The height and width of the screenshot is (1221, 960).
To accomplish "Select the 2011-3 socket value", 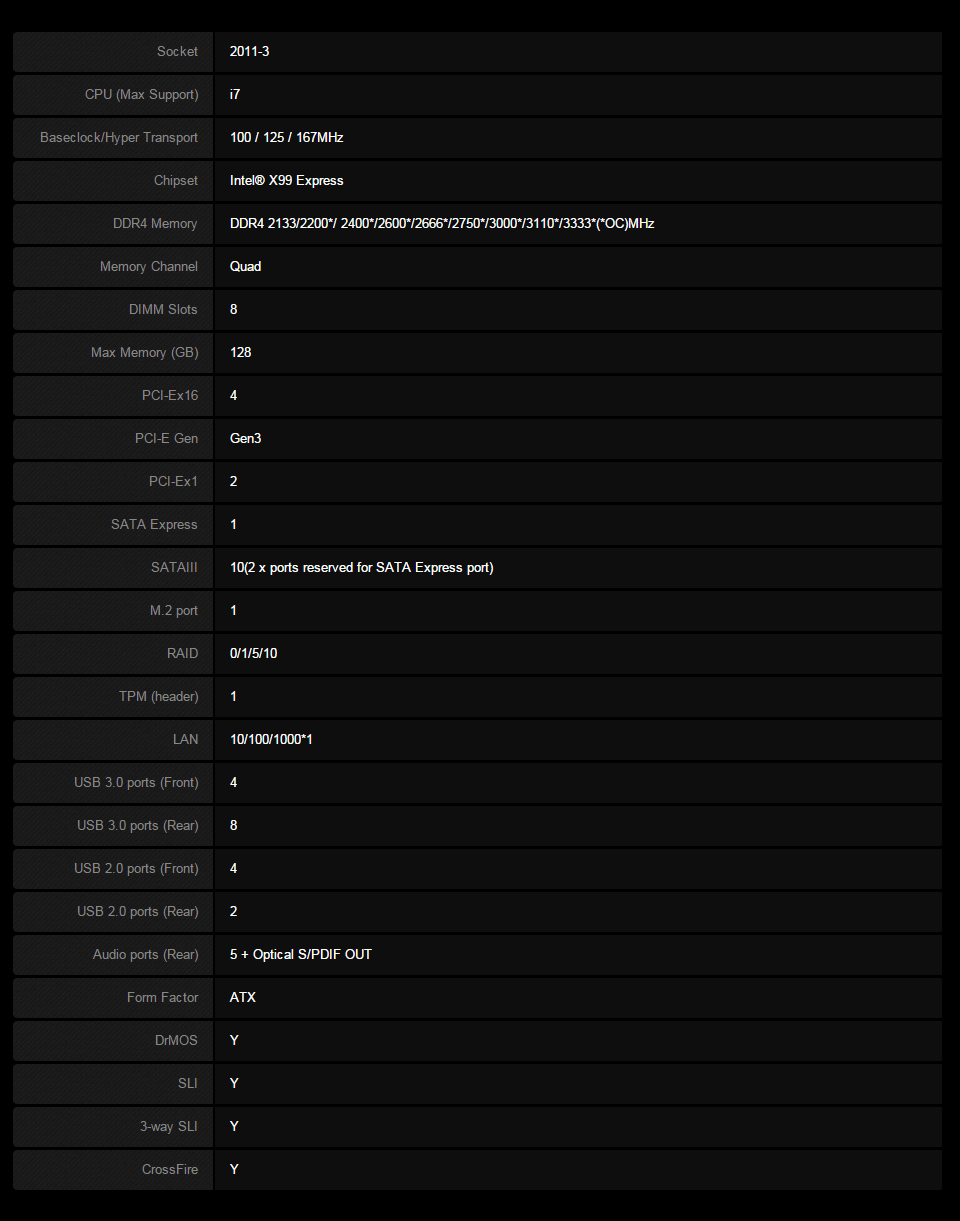I will (249, 51).
